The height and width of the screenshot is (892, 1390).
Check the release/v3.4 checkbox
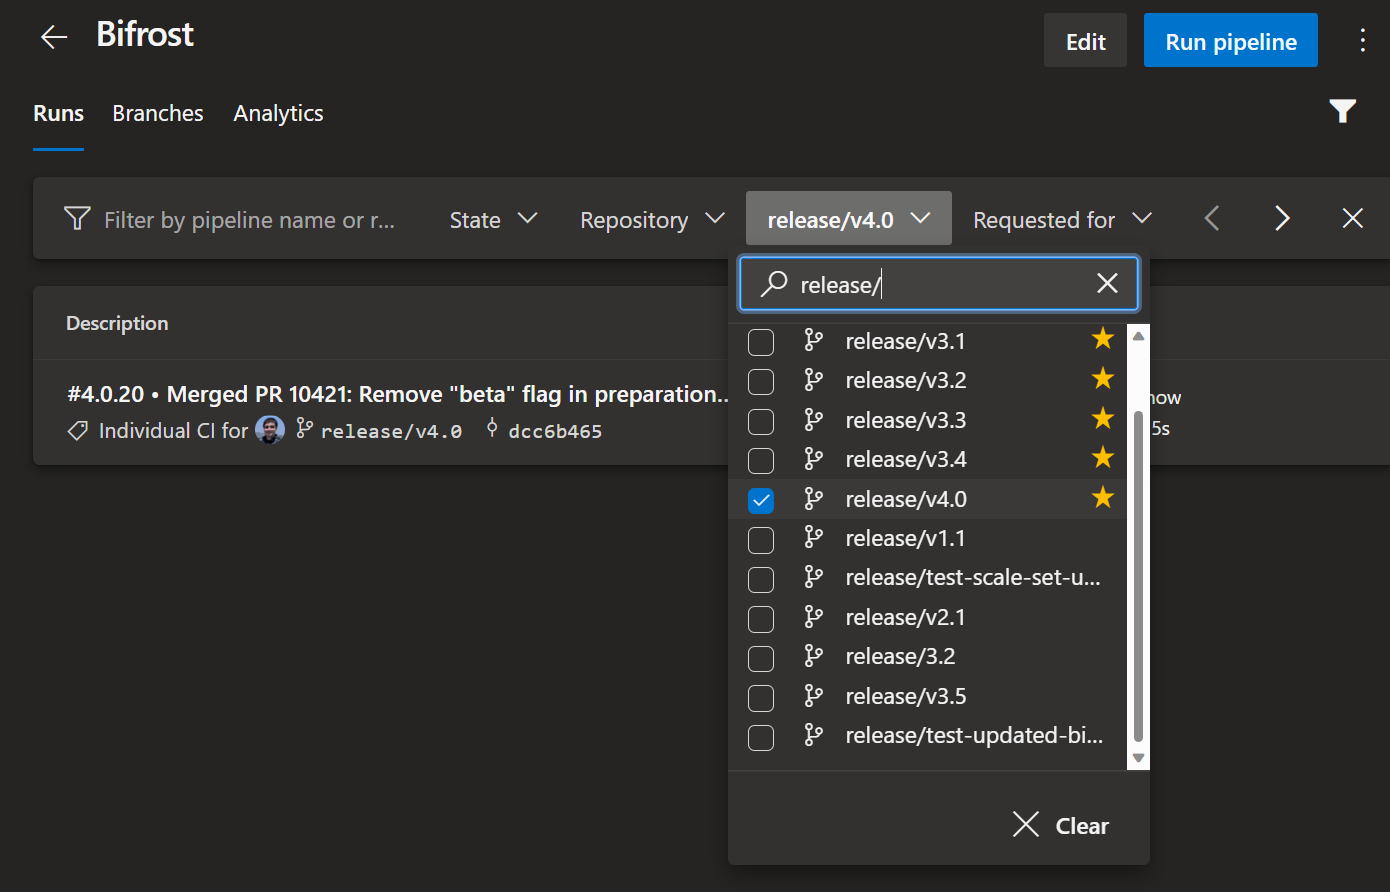[x=761, y=460]
